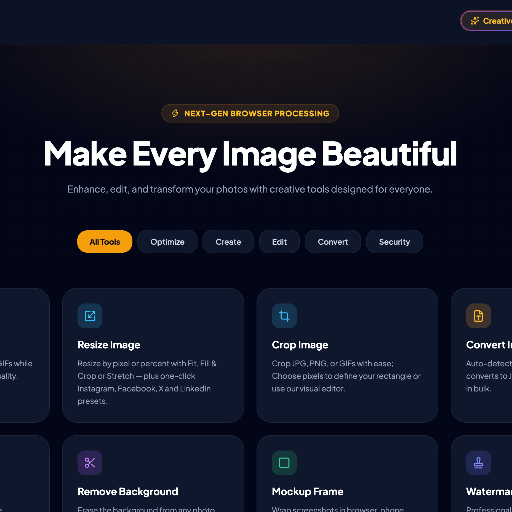This screenshot has width=512, height=512.
Task: Switch to the Optimize filter tab
Action: (167, 242)
